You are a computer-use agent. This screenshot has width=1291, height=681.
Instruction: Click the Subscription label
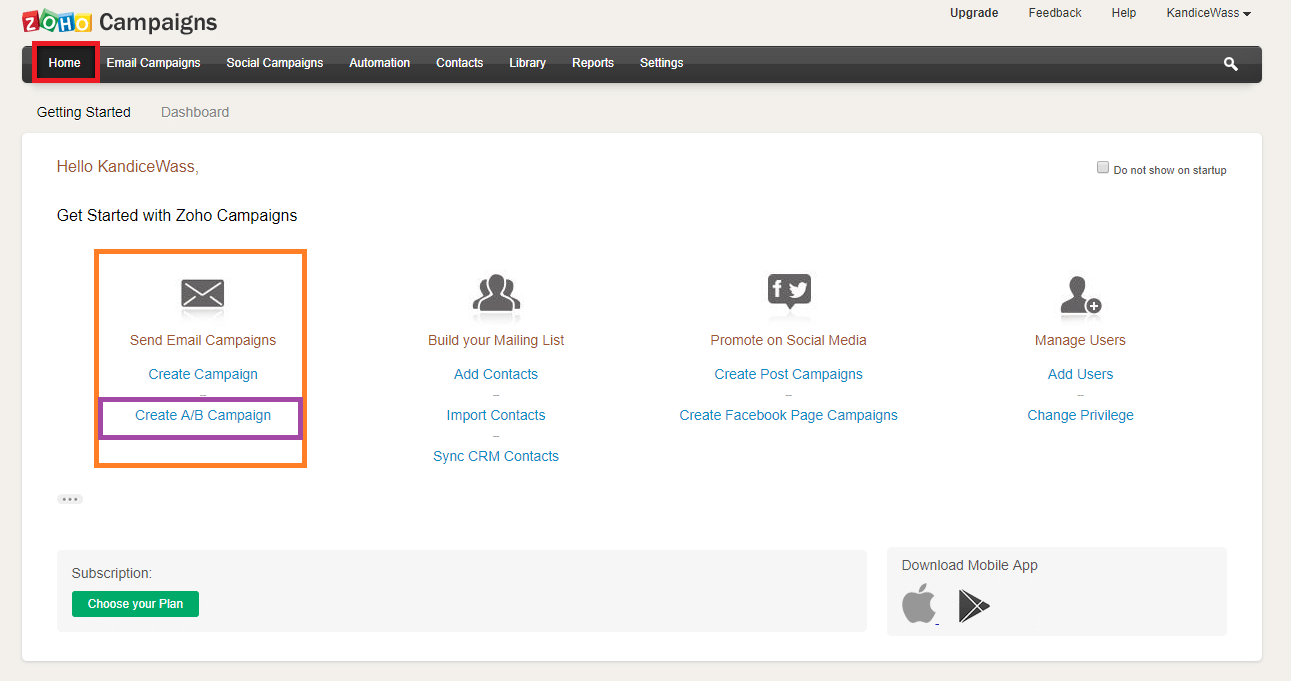[x=112, y=574]
